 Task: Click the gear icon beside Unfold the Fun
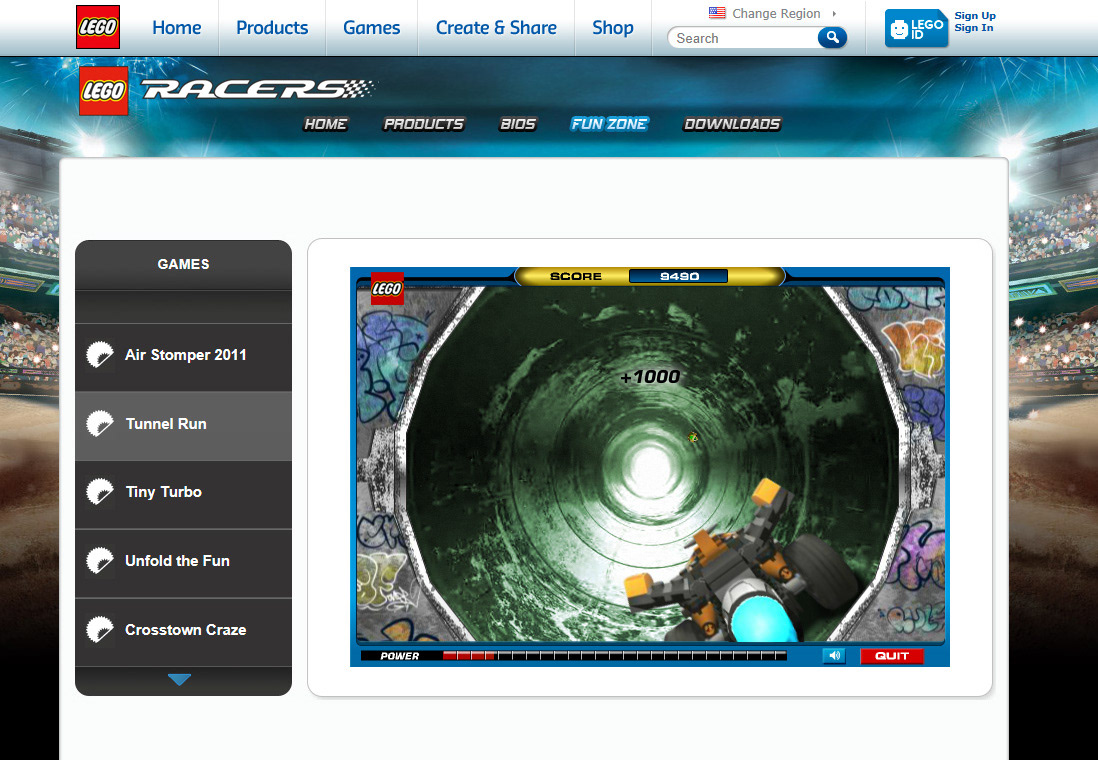(99, 560)
